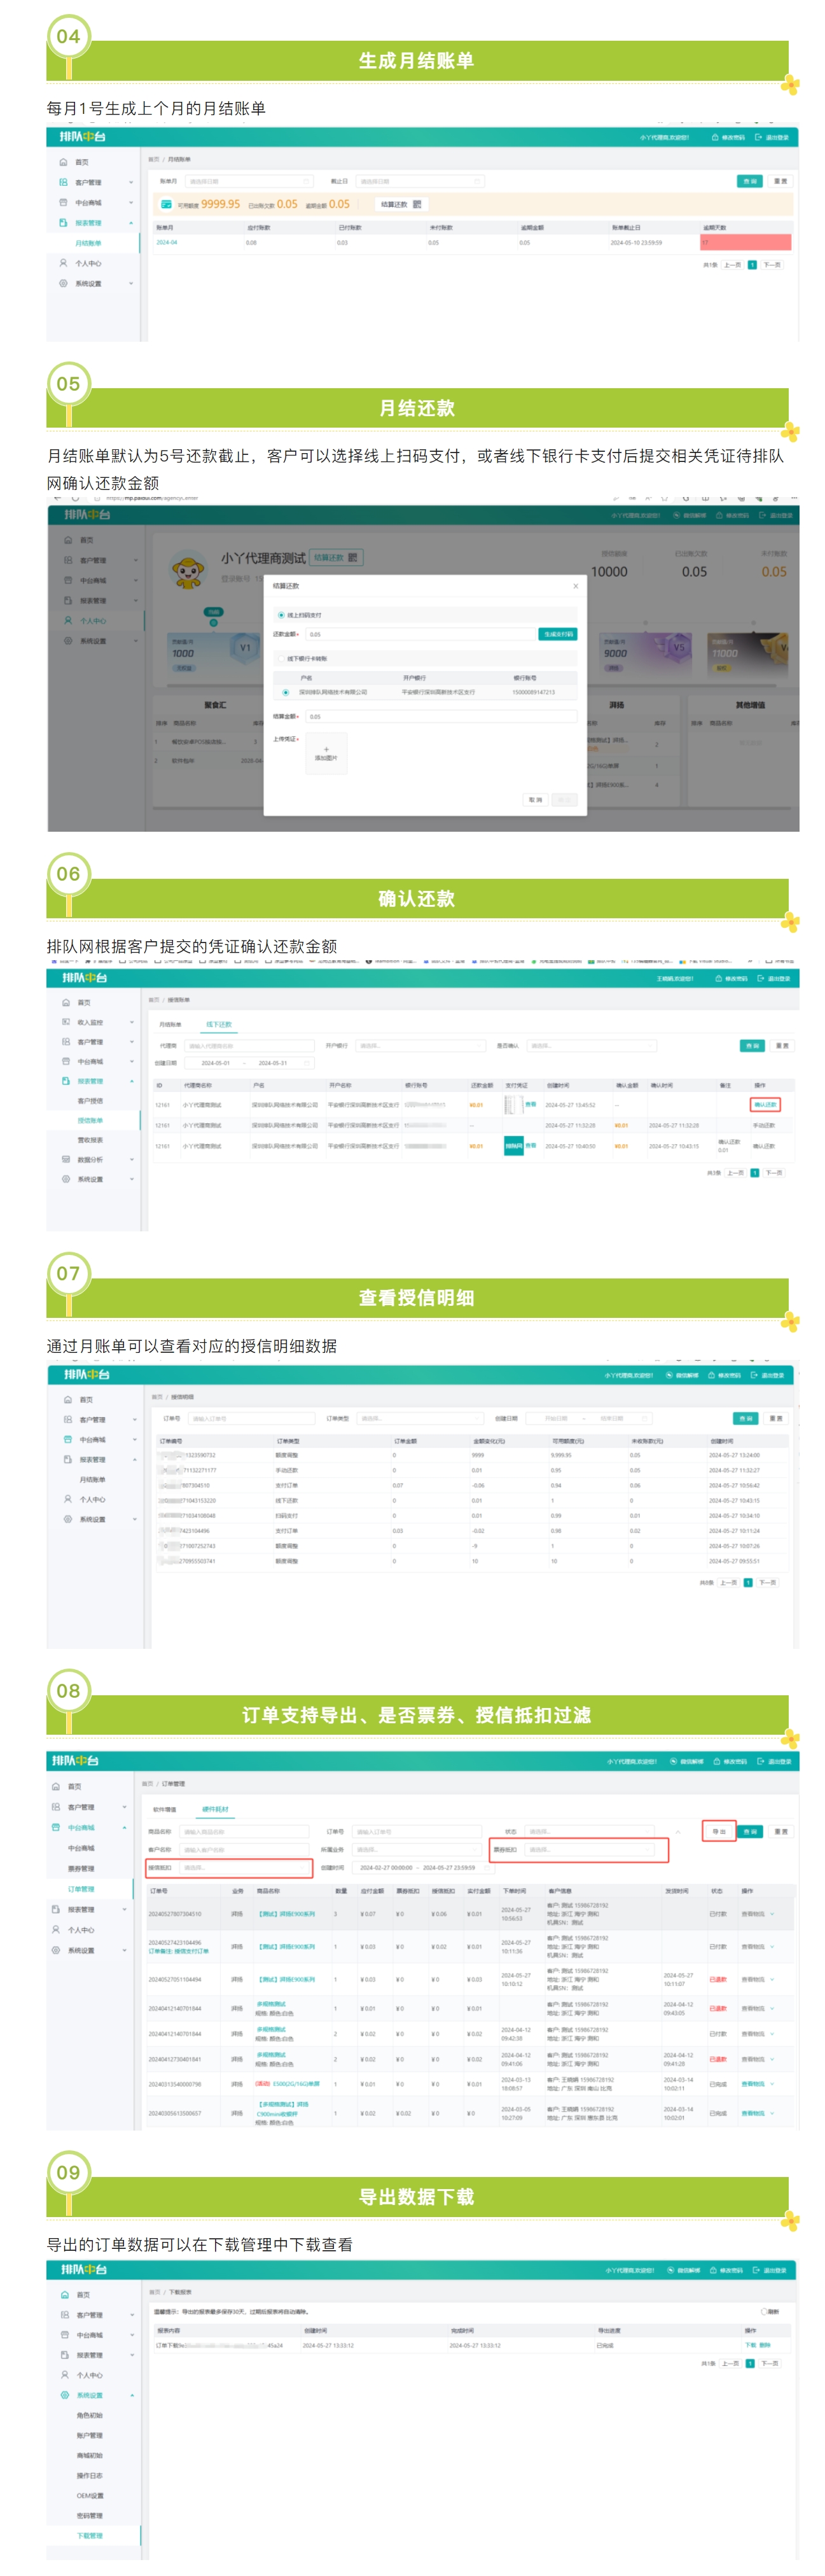This screenshot has height=2576, width=825.
Task: Click the 客户管理 icon in the step 04 sidebar
Action: point(63,182)
